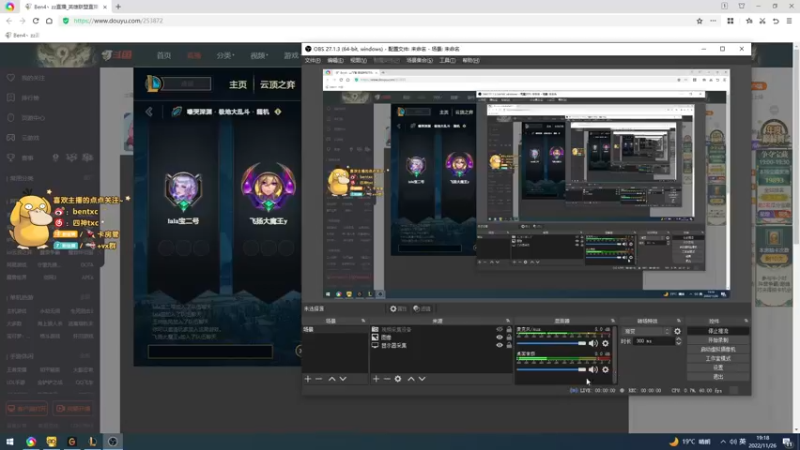Expand the Douyu video dropdown
The image size is (800, 450).
click(259, 55)
